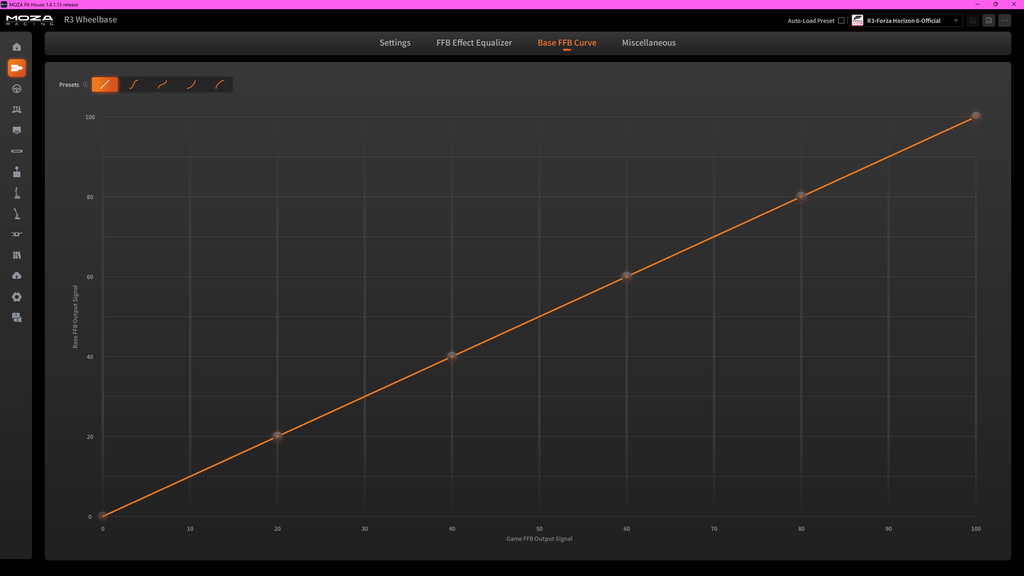Click the "Presets" label
The image size is (1024, 576).
click(69, 85)
